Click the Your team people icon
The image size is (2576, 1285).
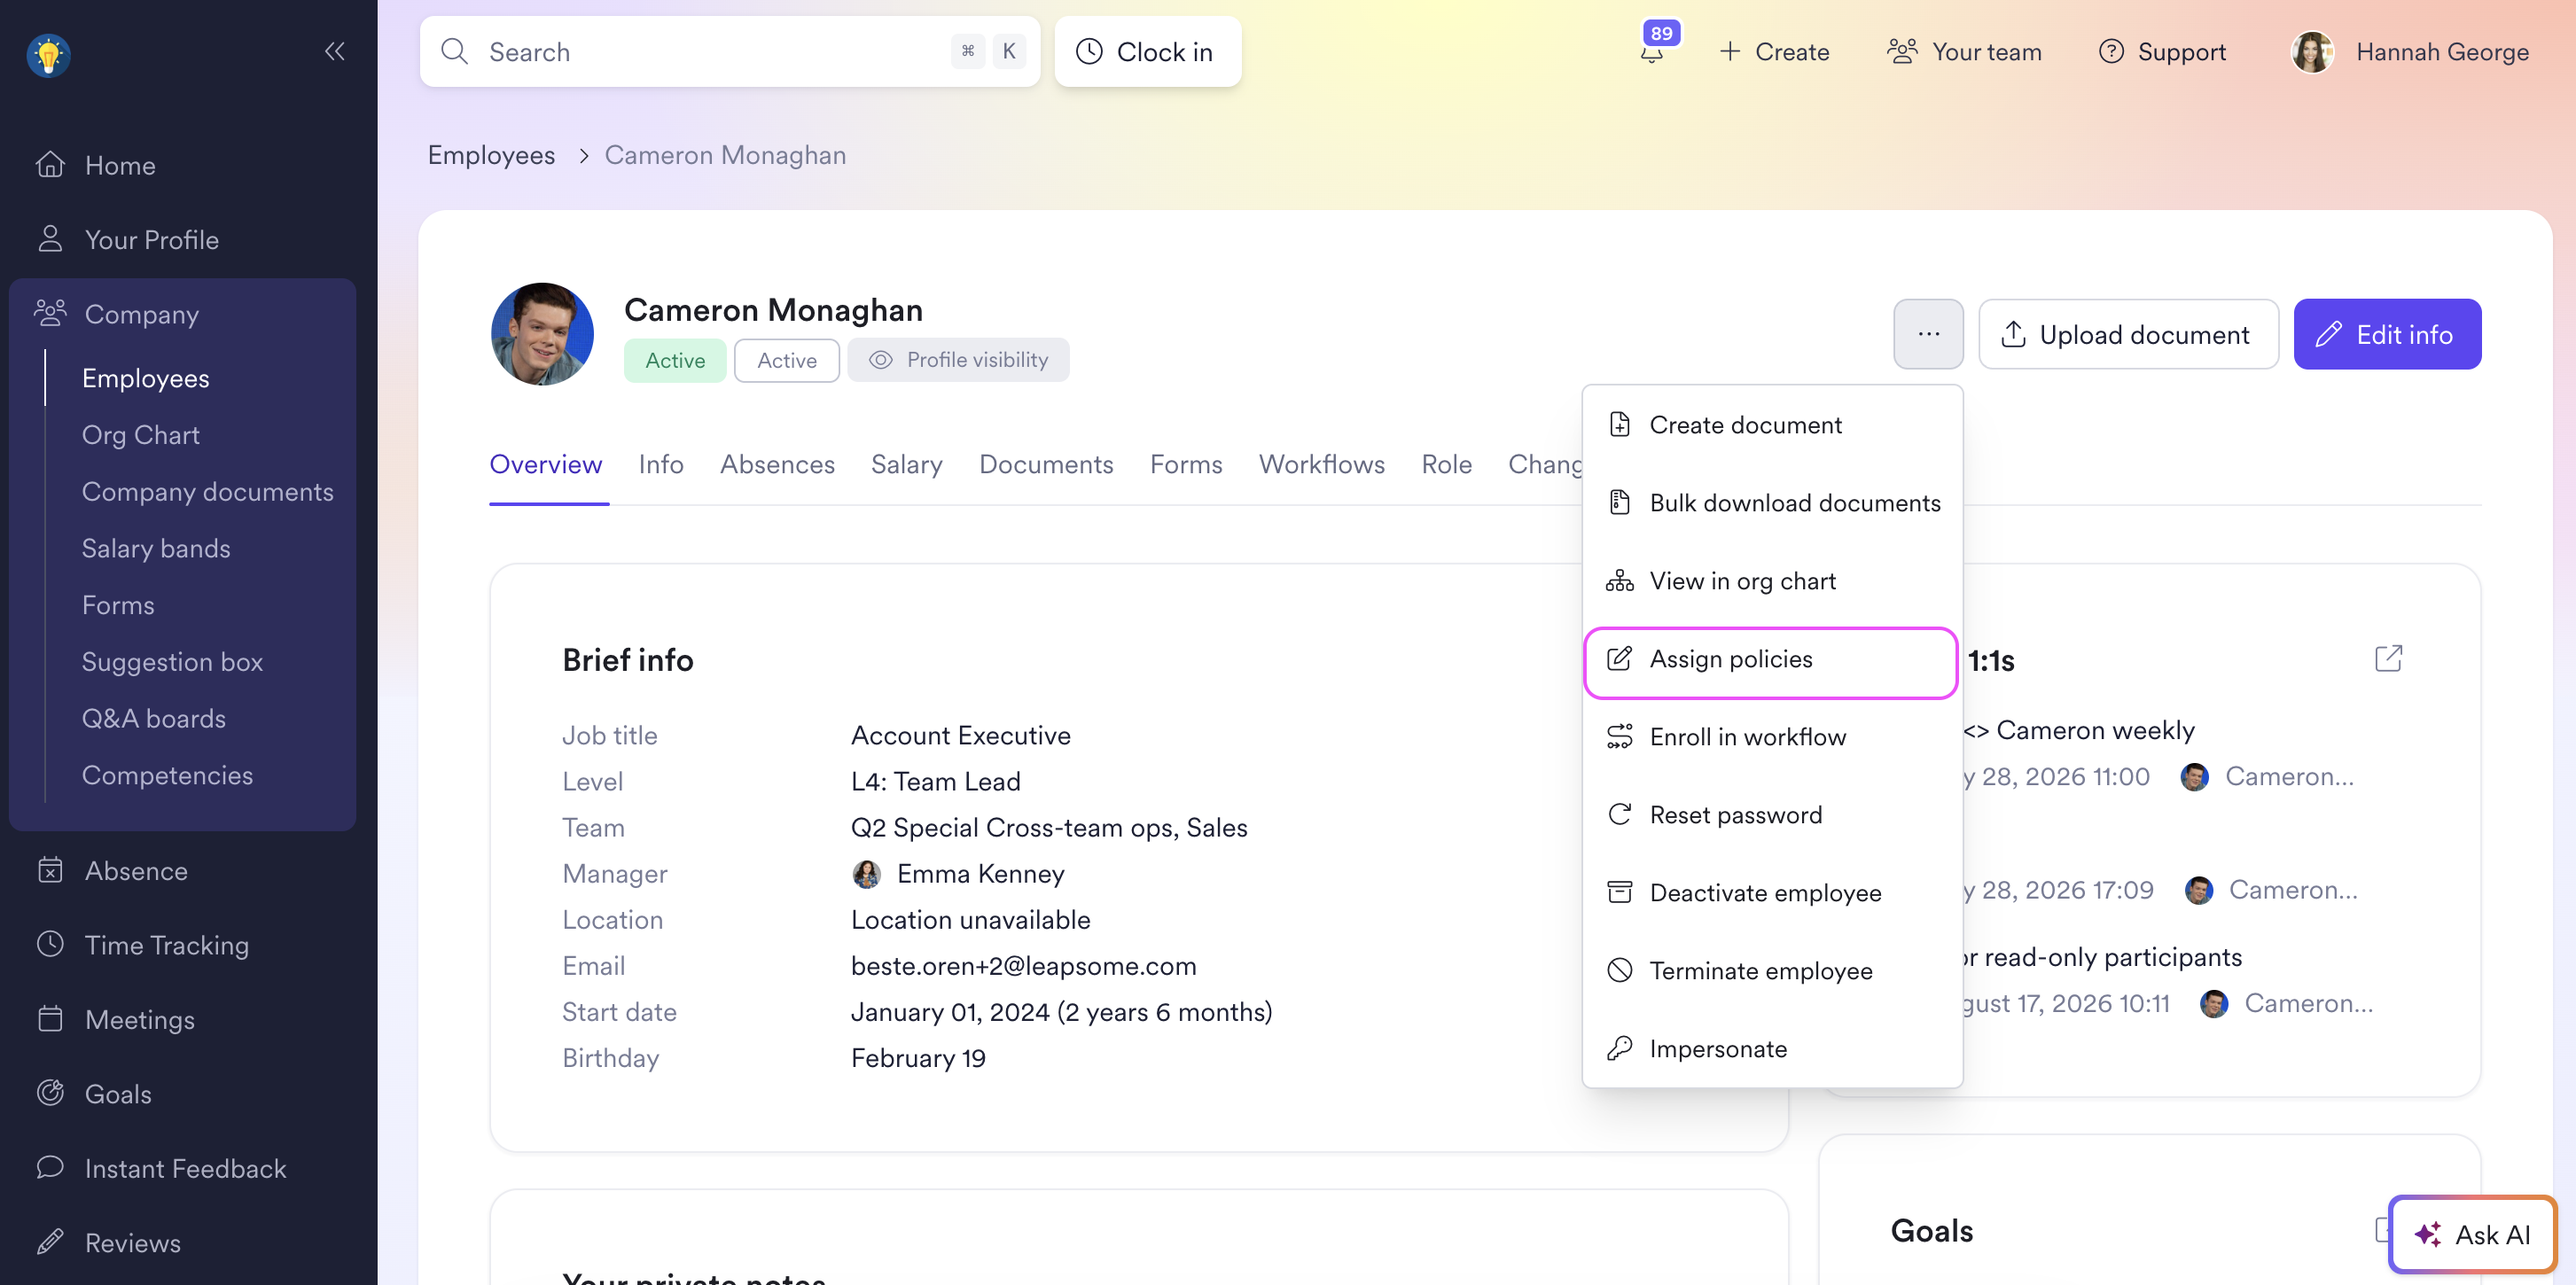coord(1902,51)
